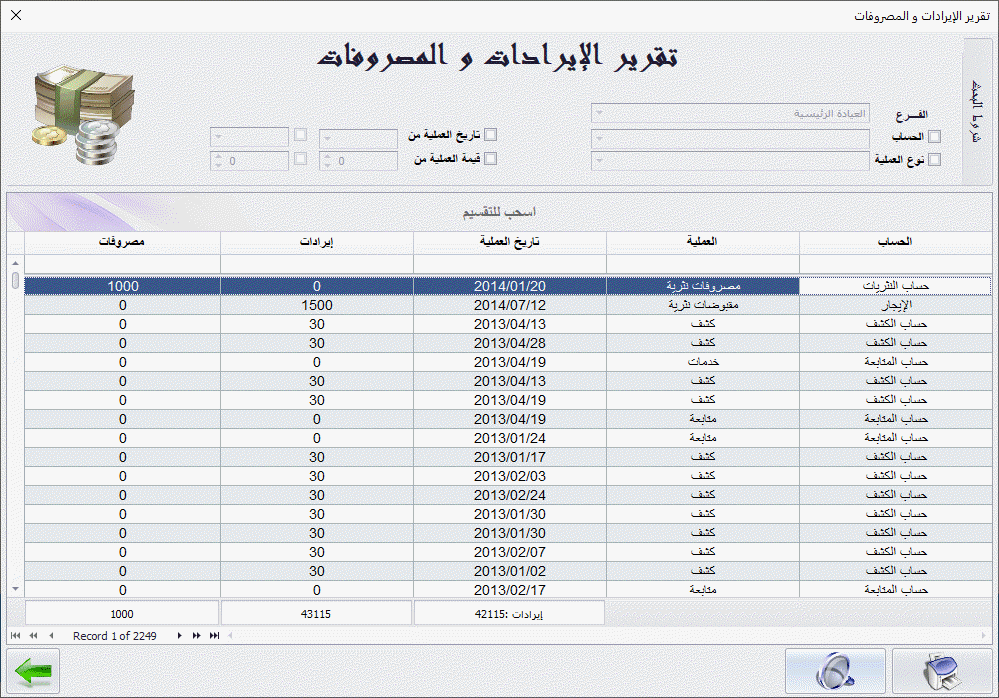Screen dimensions: 999x698
Task: Go to the next record arrow
Action: click(179, 635)
